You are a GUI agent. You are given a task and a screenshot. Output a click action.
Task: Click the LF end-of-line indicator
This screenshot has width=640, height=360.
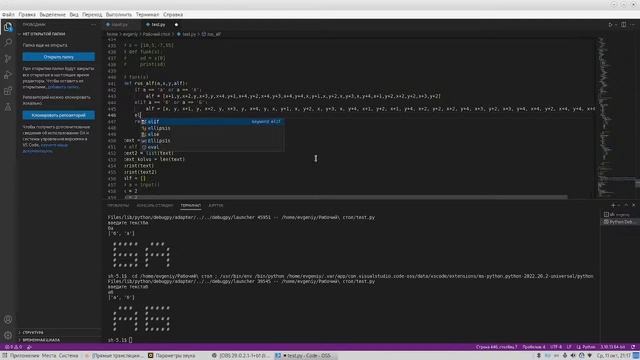(x=569, y=347)
